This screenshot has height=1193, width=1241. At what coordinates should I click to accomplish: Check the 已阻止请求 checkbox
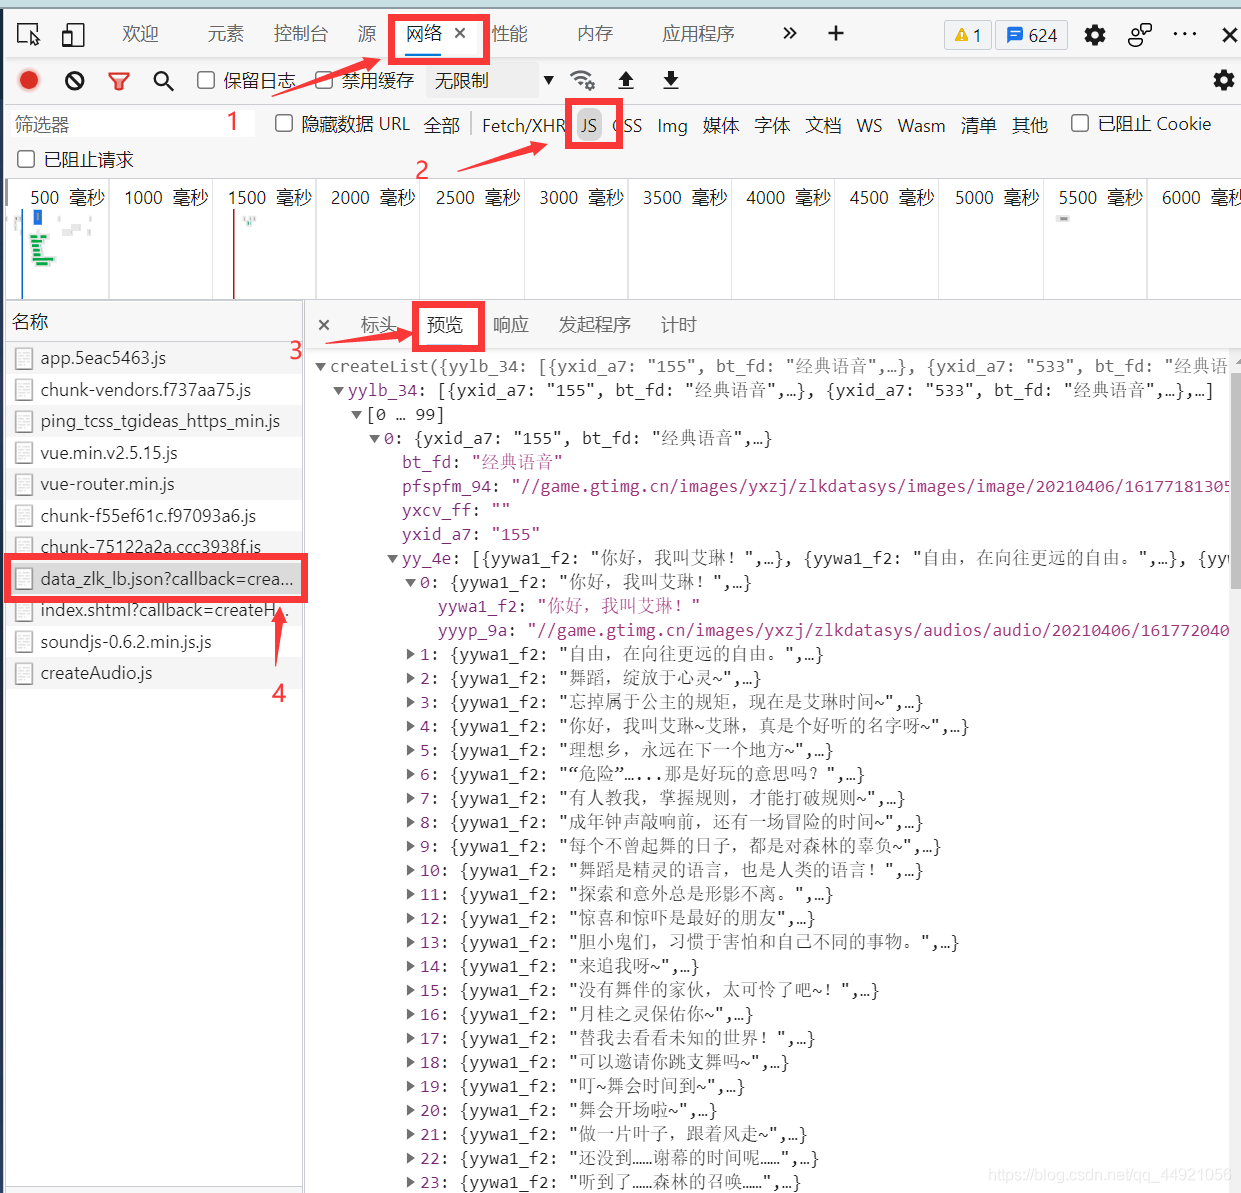click(x=26, y=159)
